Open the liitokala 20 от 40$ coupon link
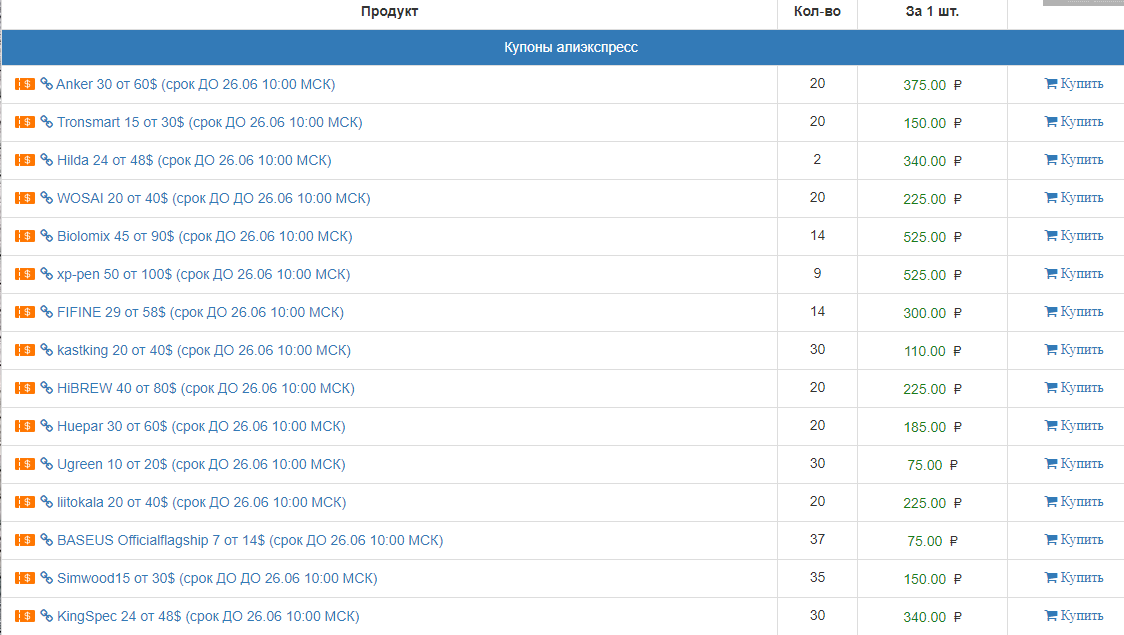Screen dimensions: 1124x635 tap(201, 502)
